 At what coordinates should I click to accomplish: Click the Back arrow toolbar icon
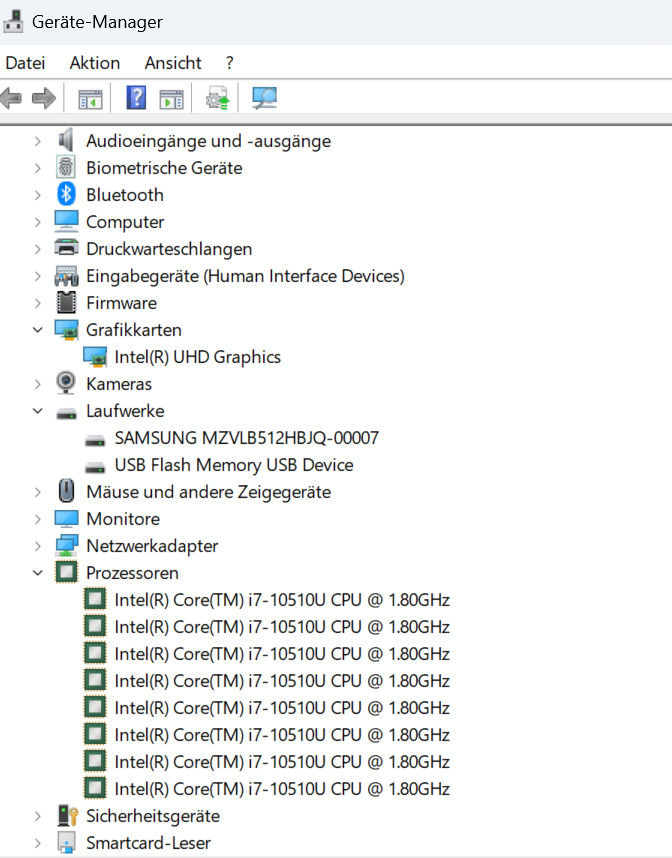point(11,98)
